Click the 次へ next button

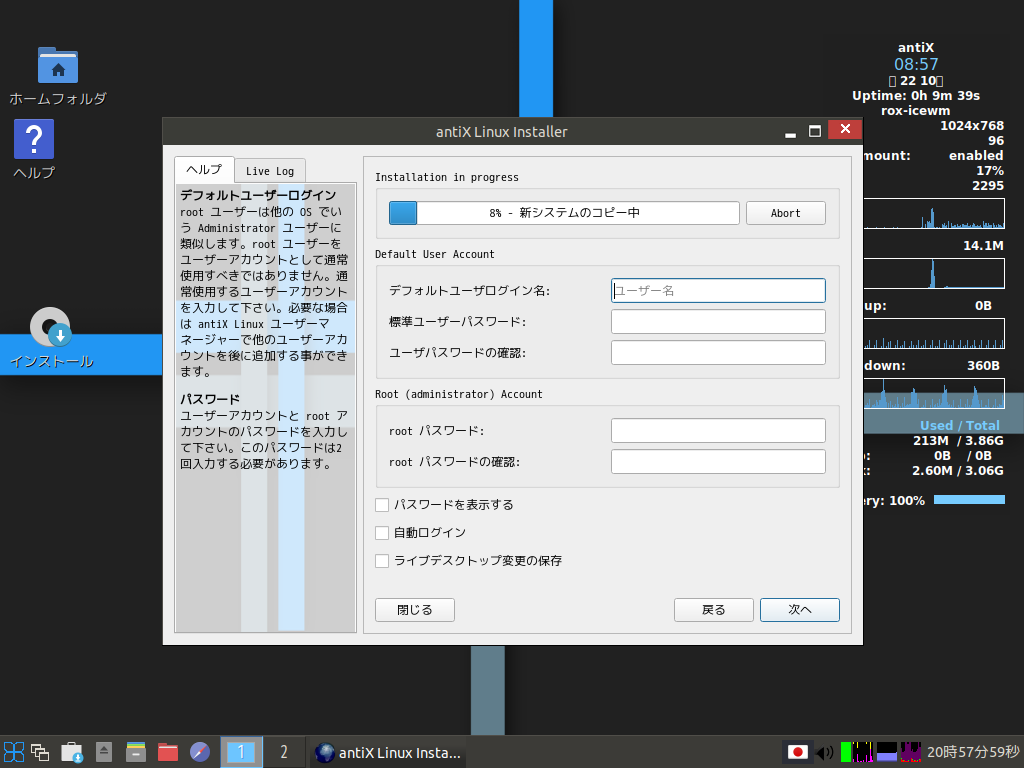pos(800,610)
